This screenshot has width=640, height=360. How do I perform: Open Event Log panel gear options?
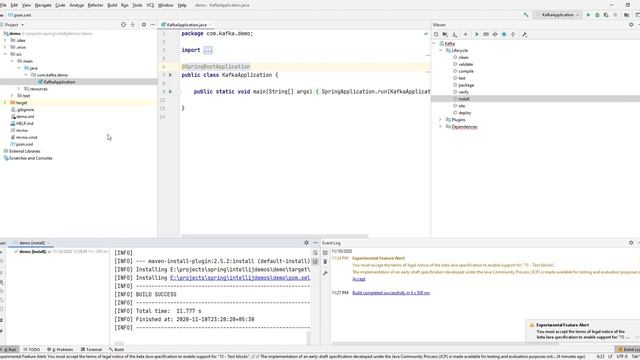click(631, 243)
